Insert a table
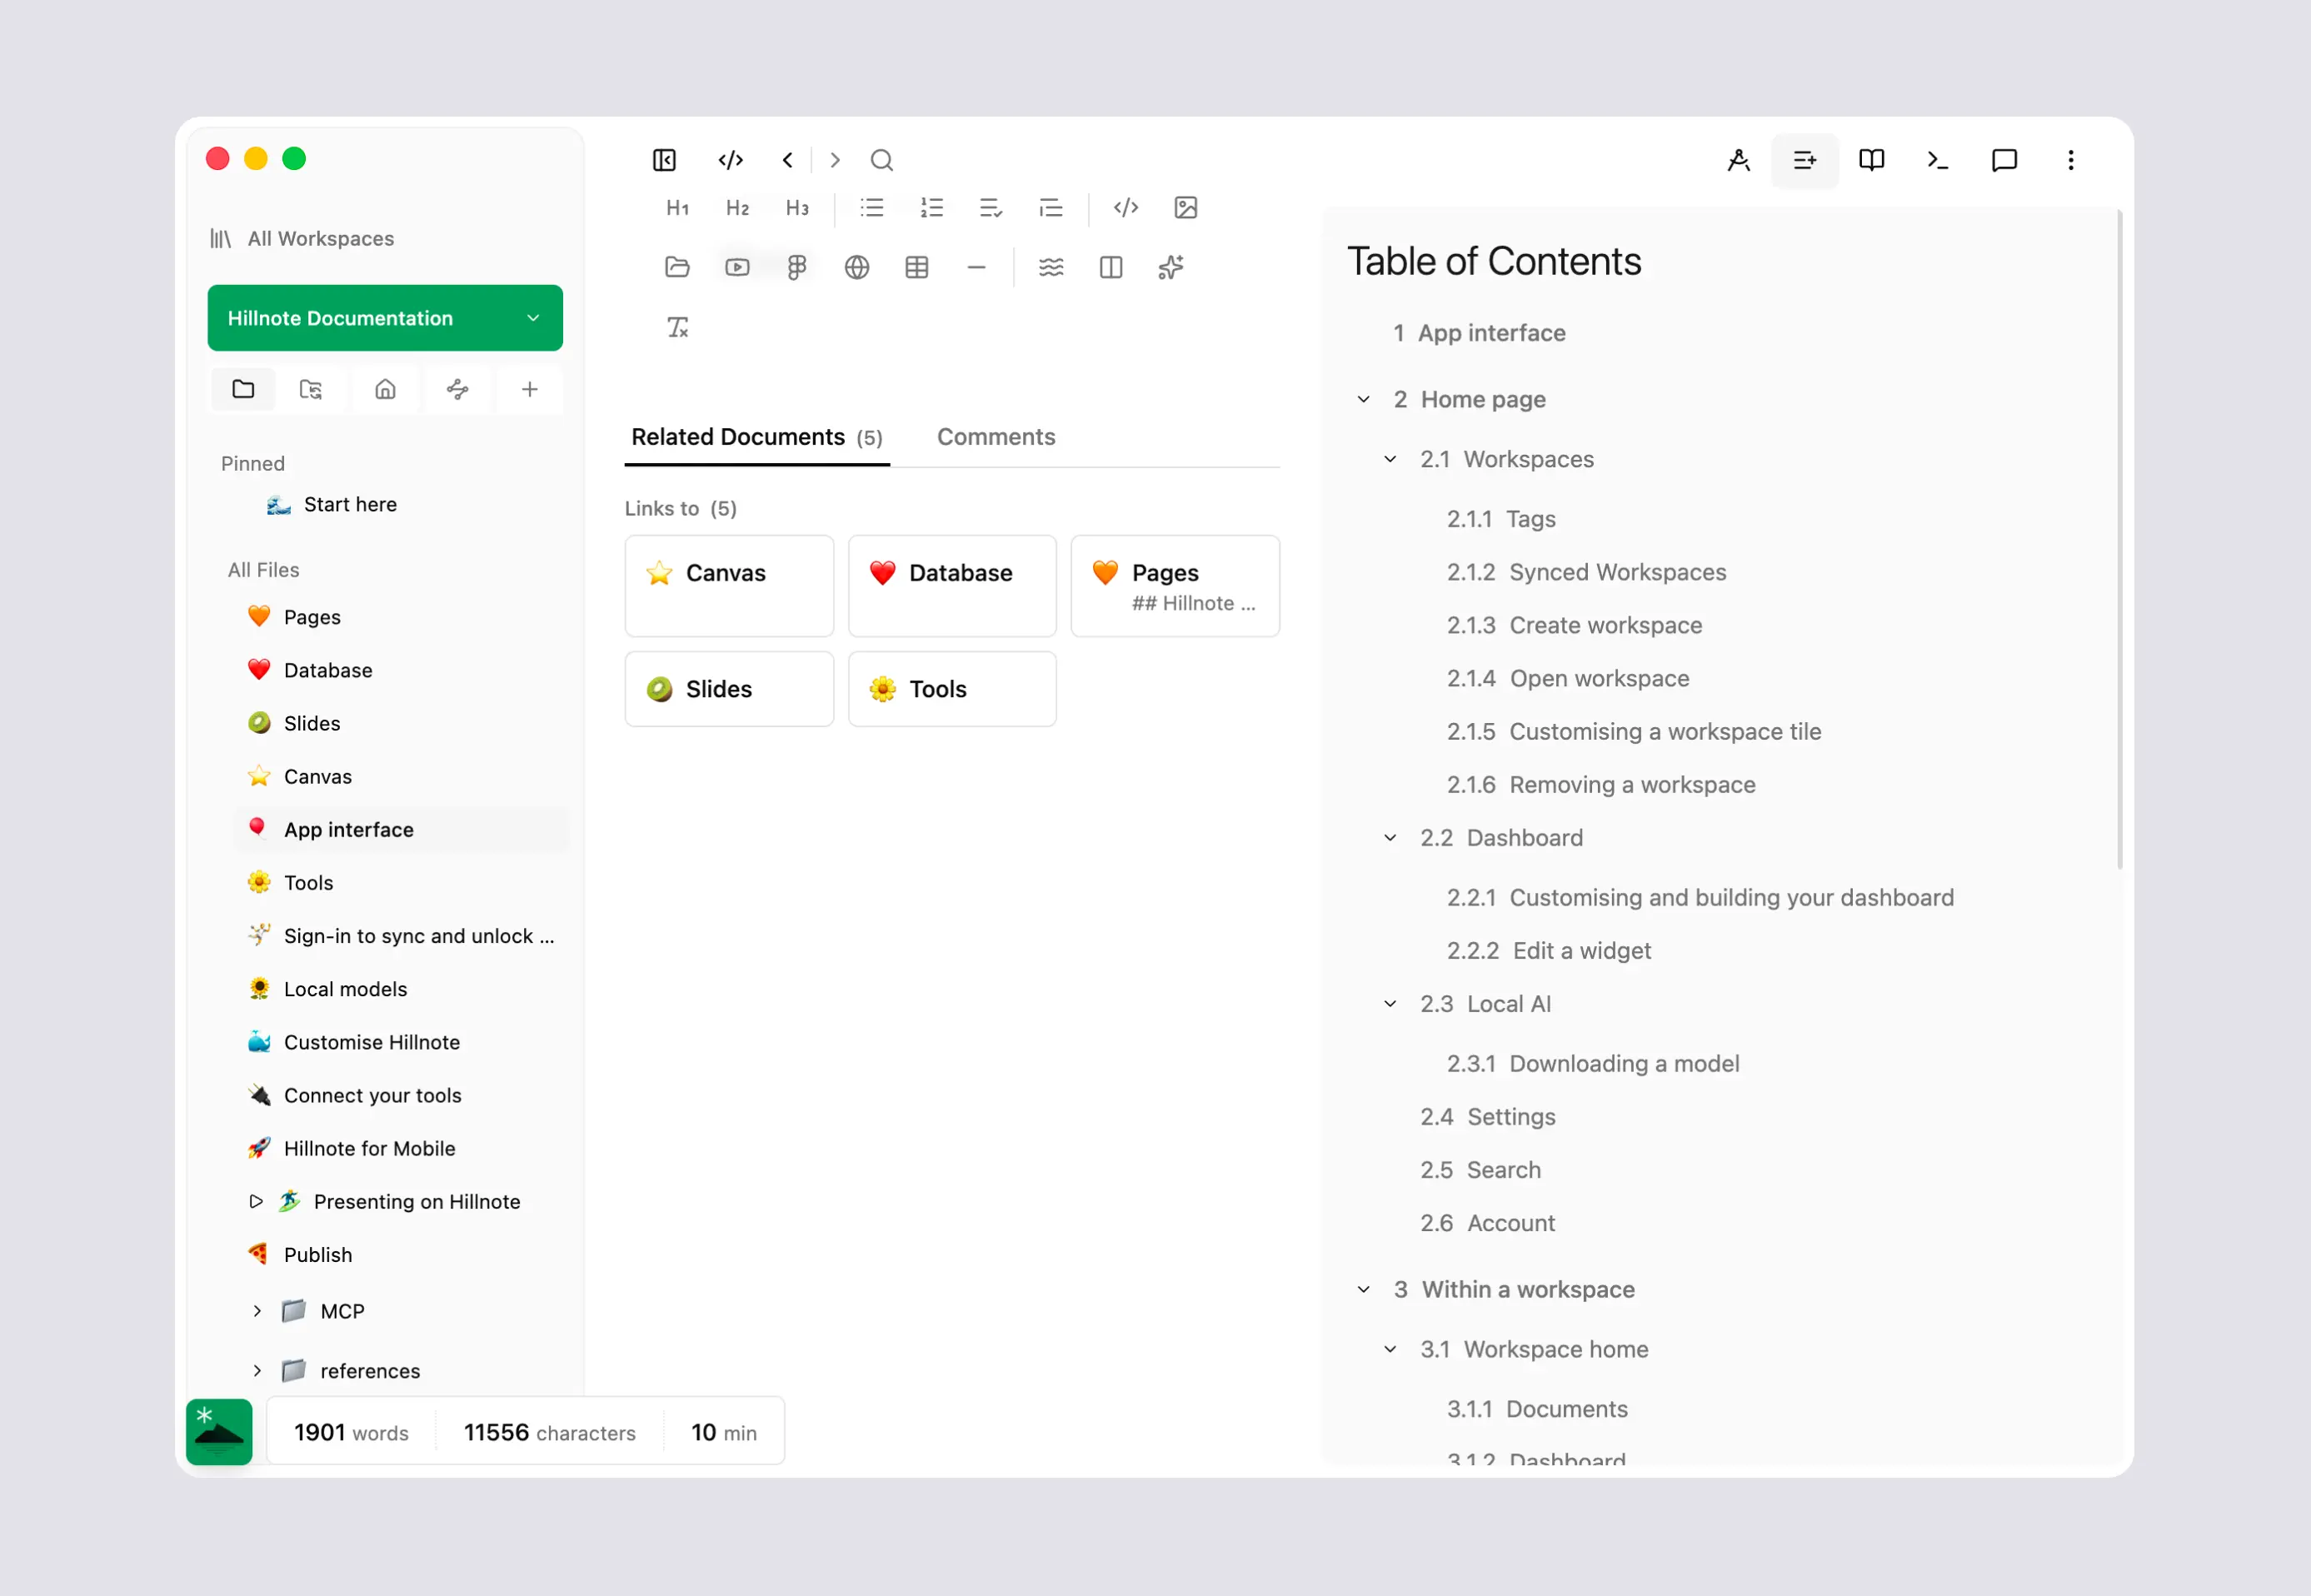 tap(917, 267)
